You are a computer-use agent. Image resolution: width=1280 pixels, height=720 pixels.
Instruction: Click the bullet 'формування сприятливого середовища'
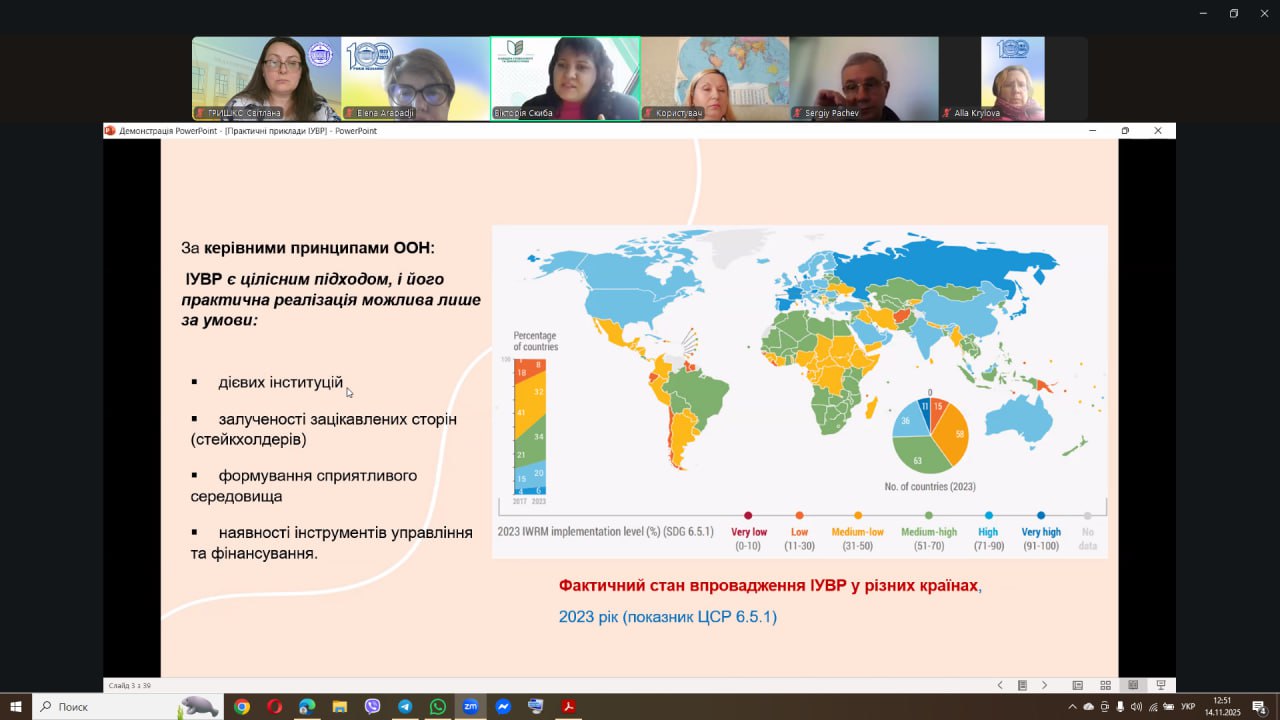[304, 485]
